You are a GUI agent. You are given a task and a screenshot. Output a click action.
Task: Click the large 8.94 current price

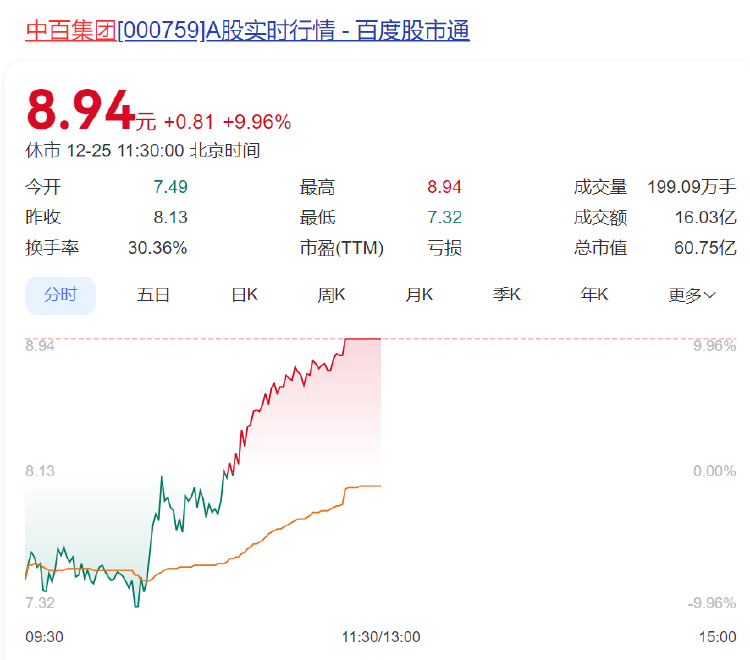[81, 110]
